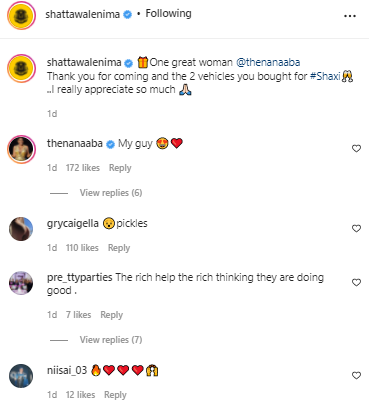Open thenanaaba's profile picture

[x=21, y=149]
